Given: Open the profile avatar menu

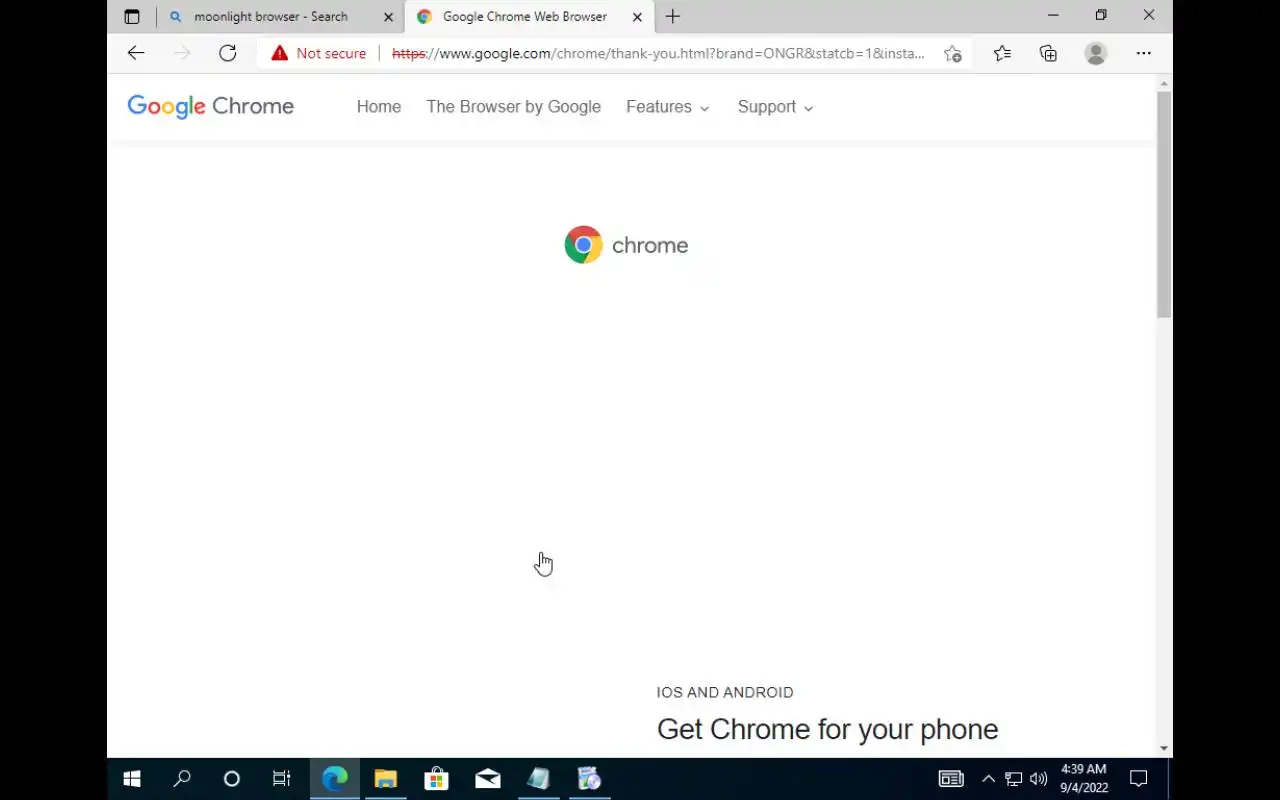Looking at the screenshot, I should (1096, 54).
